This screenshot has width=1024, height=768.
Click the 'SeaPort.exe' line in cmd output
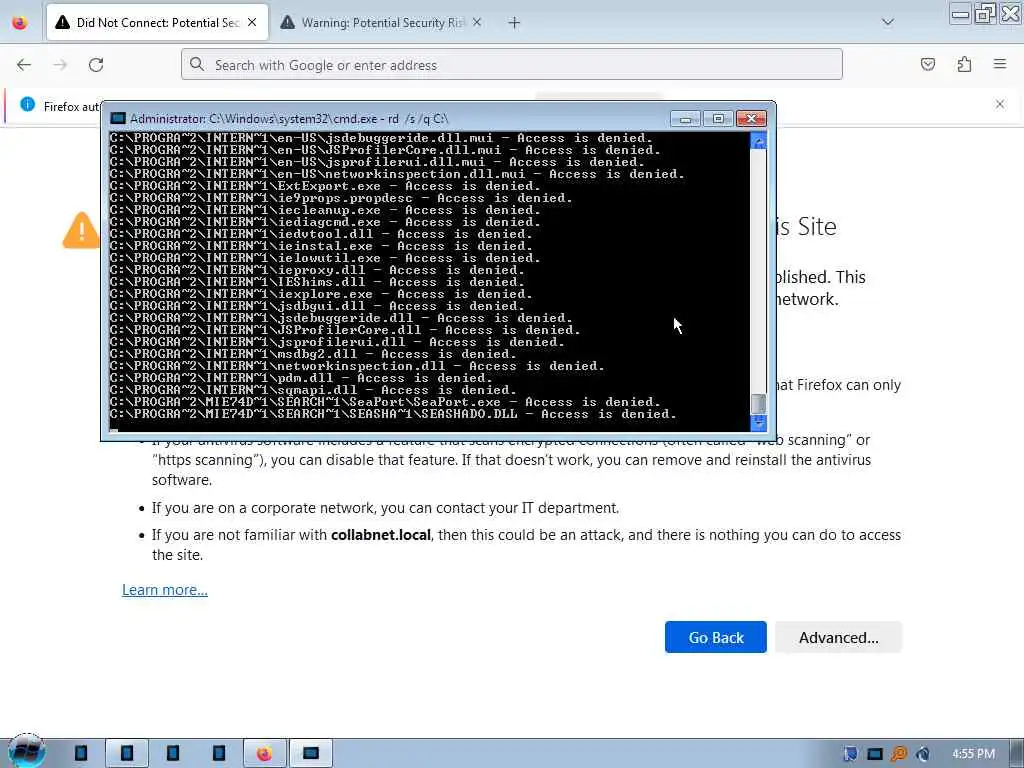tap(385, 402)
